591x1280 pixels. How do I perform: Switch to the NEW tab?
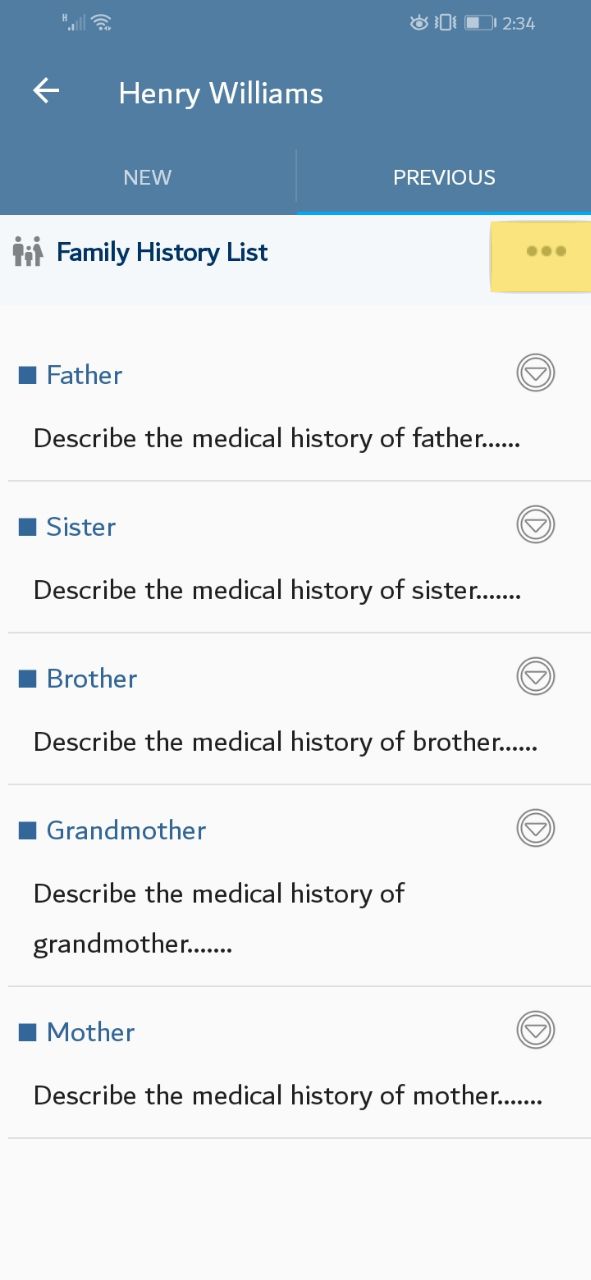148,177
